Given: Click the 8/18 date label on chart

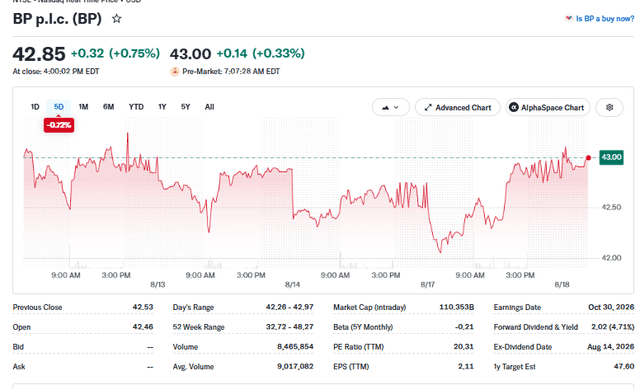Looking at the screenshot, I should [562, 285].
